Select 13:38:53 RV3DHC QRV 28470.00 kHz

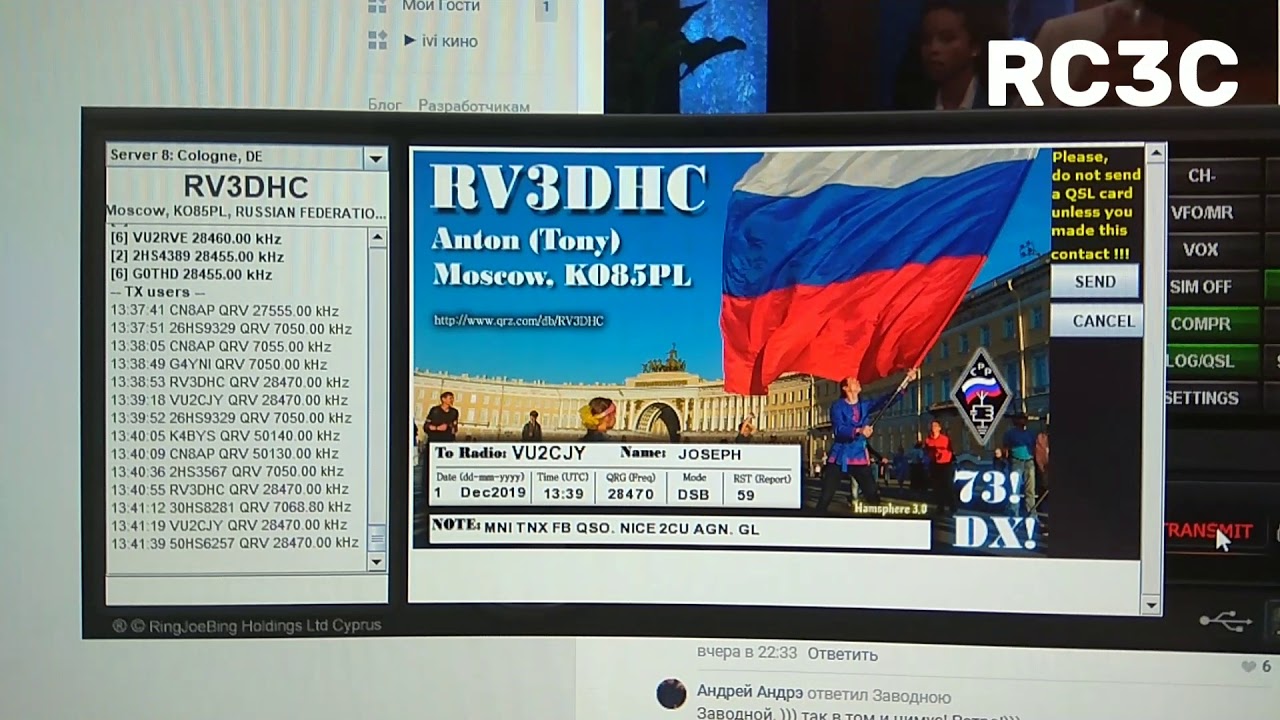pyautogui.click(x=230, y=382)
